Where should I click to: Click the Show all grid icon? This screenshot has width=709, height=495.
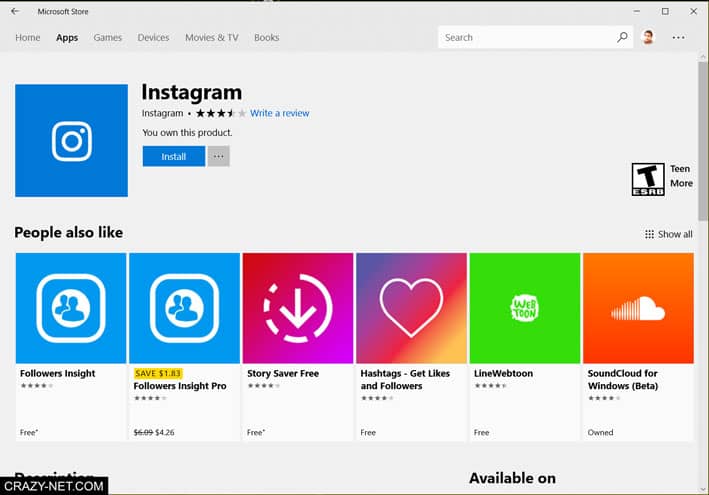(x=649, y=234)
